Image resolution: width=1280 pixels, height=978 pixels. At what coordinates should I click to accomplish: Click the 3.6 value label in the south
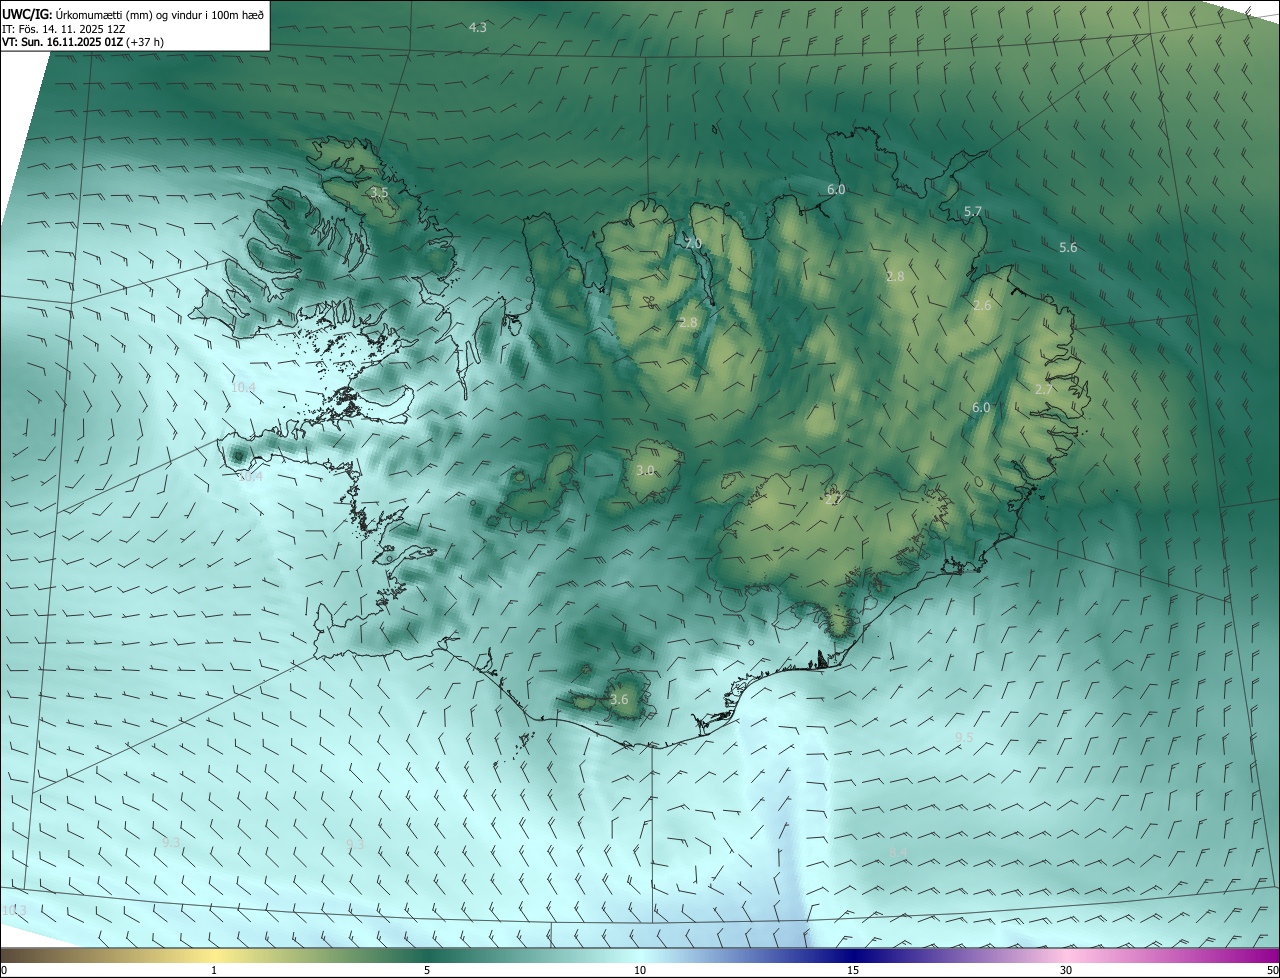click(619, 699)
